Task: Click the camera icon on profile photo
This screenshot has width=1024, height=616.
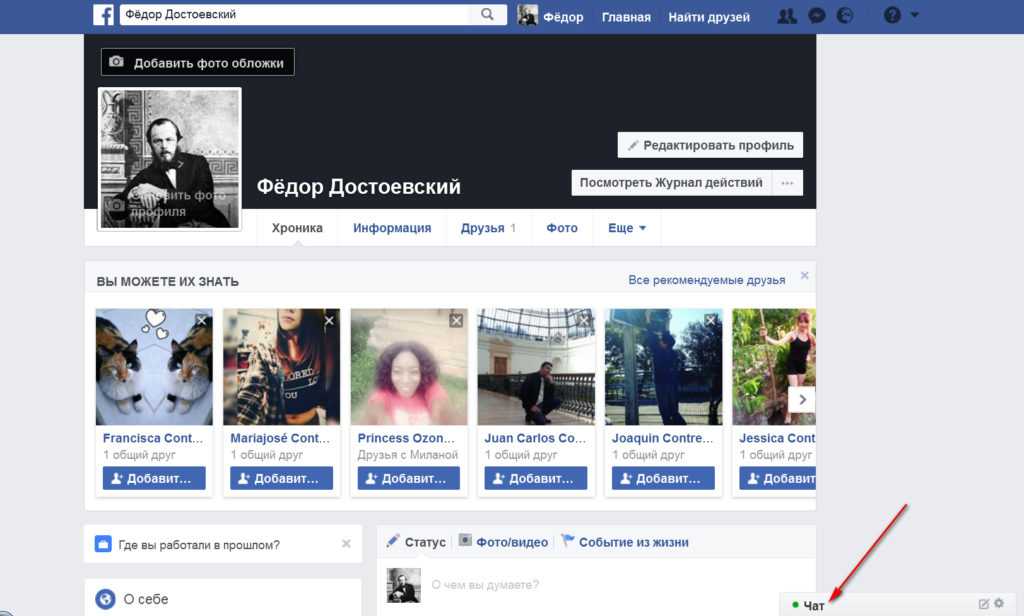Action: tap(116, 205)
